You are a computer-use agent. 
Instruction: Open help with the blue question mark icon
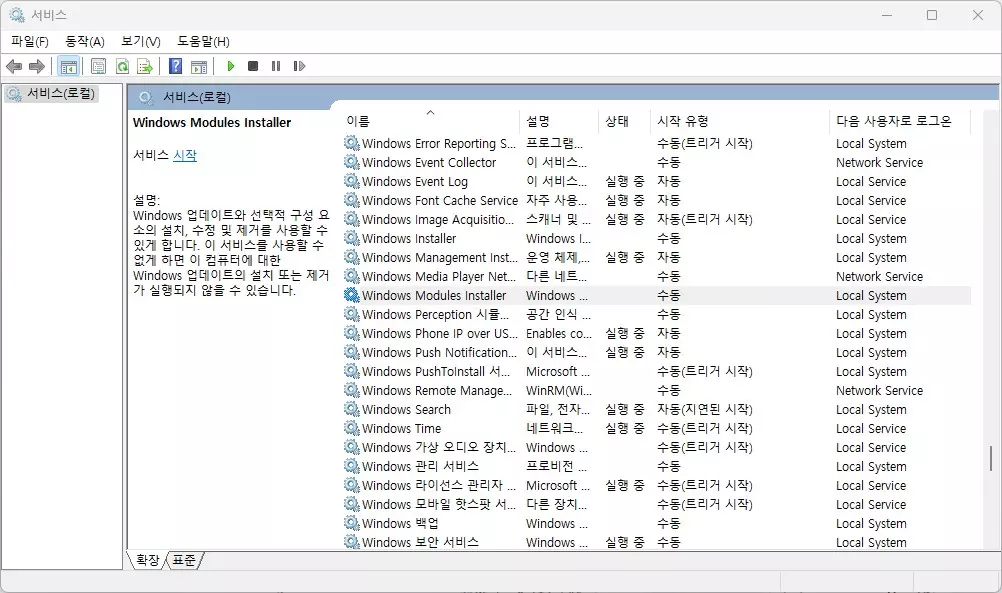(175, 66)
